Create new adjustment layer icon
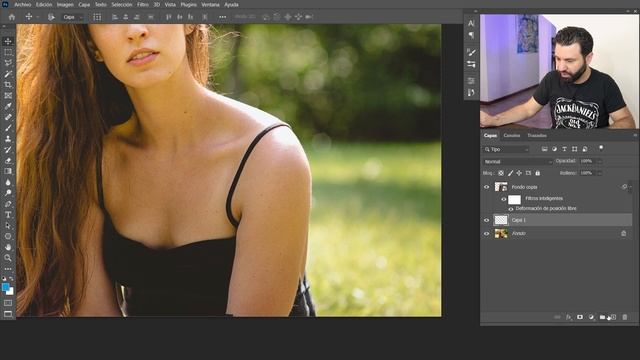640x360 pixels. pos(591,317)
